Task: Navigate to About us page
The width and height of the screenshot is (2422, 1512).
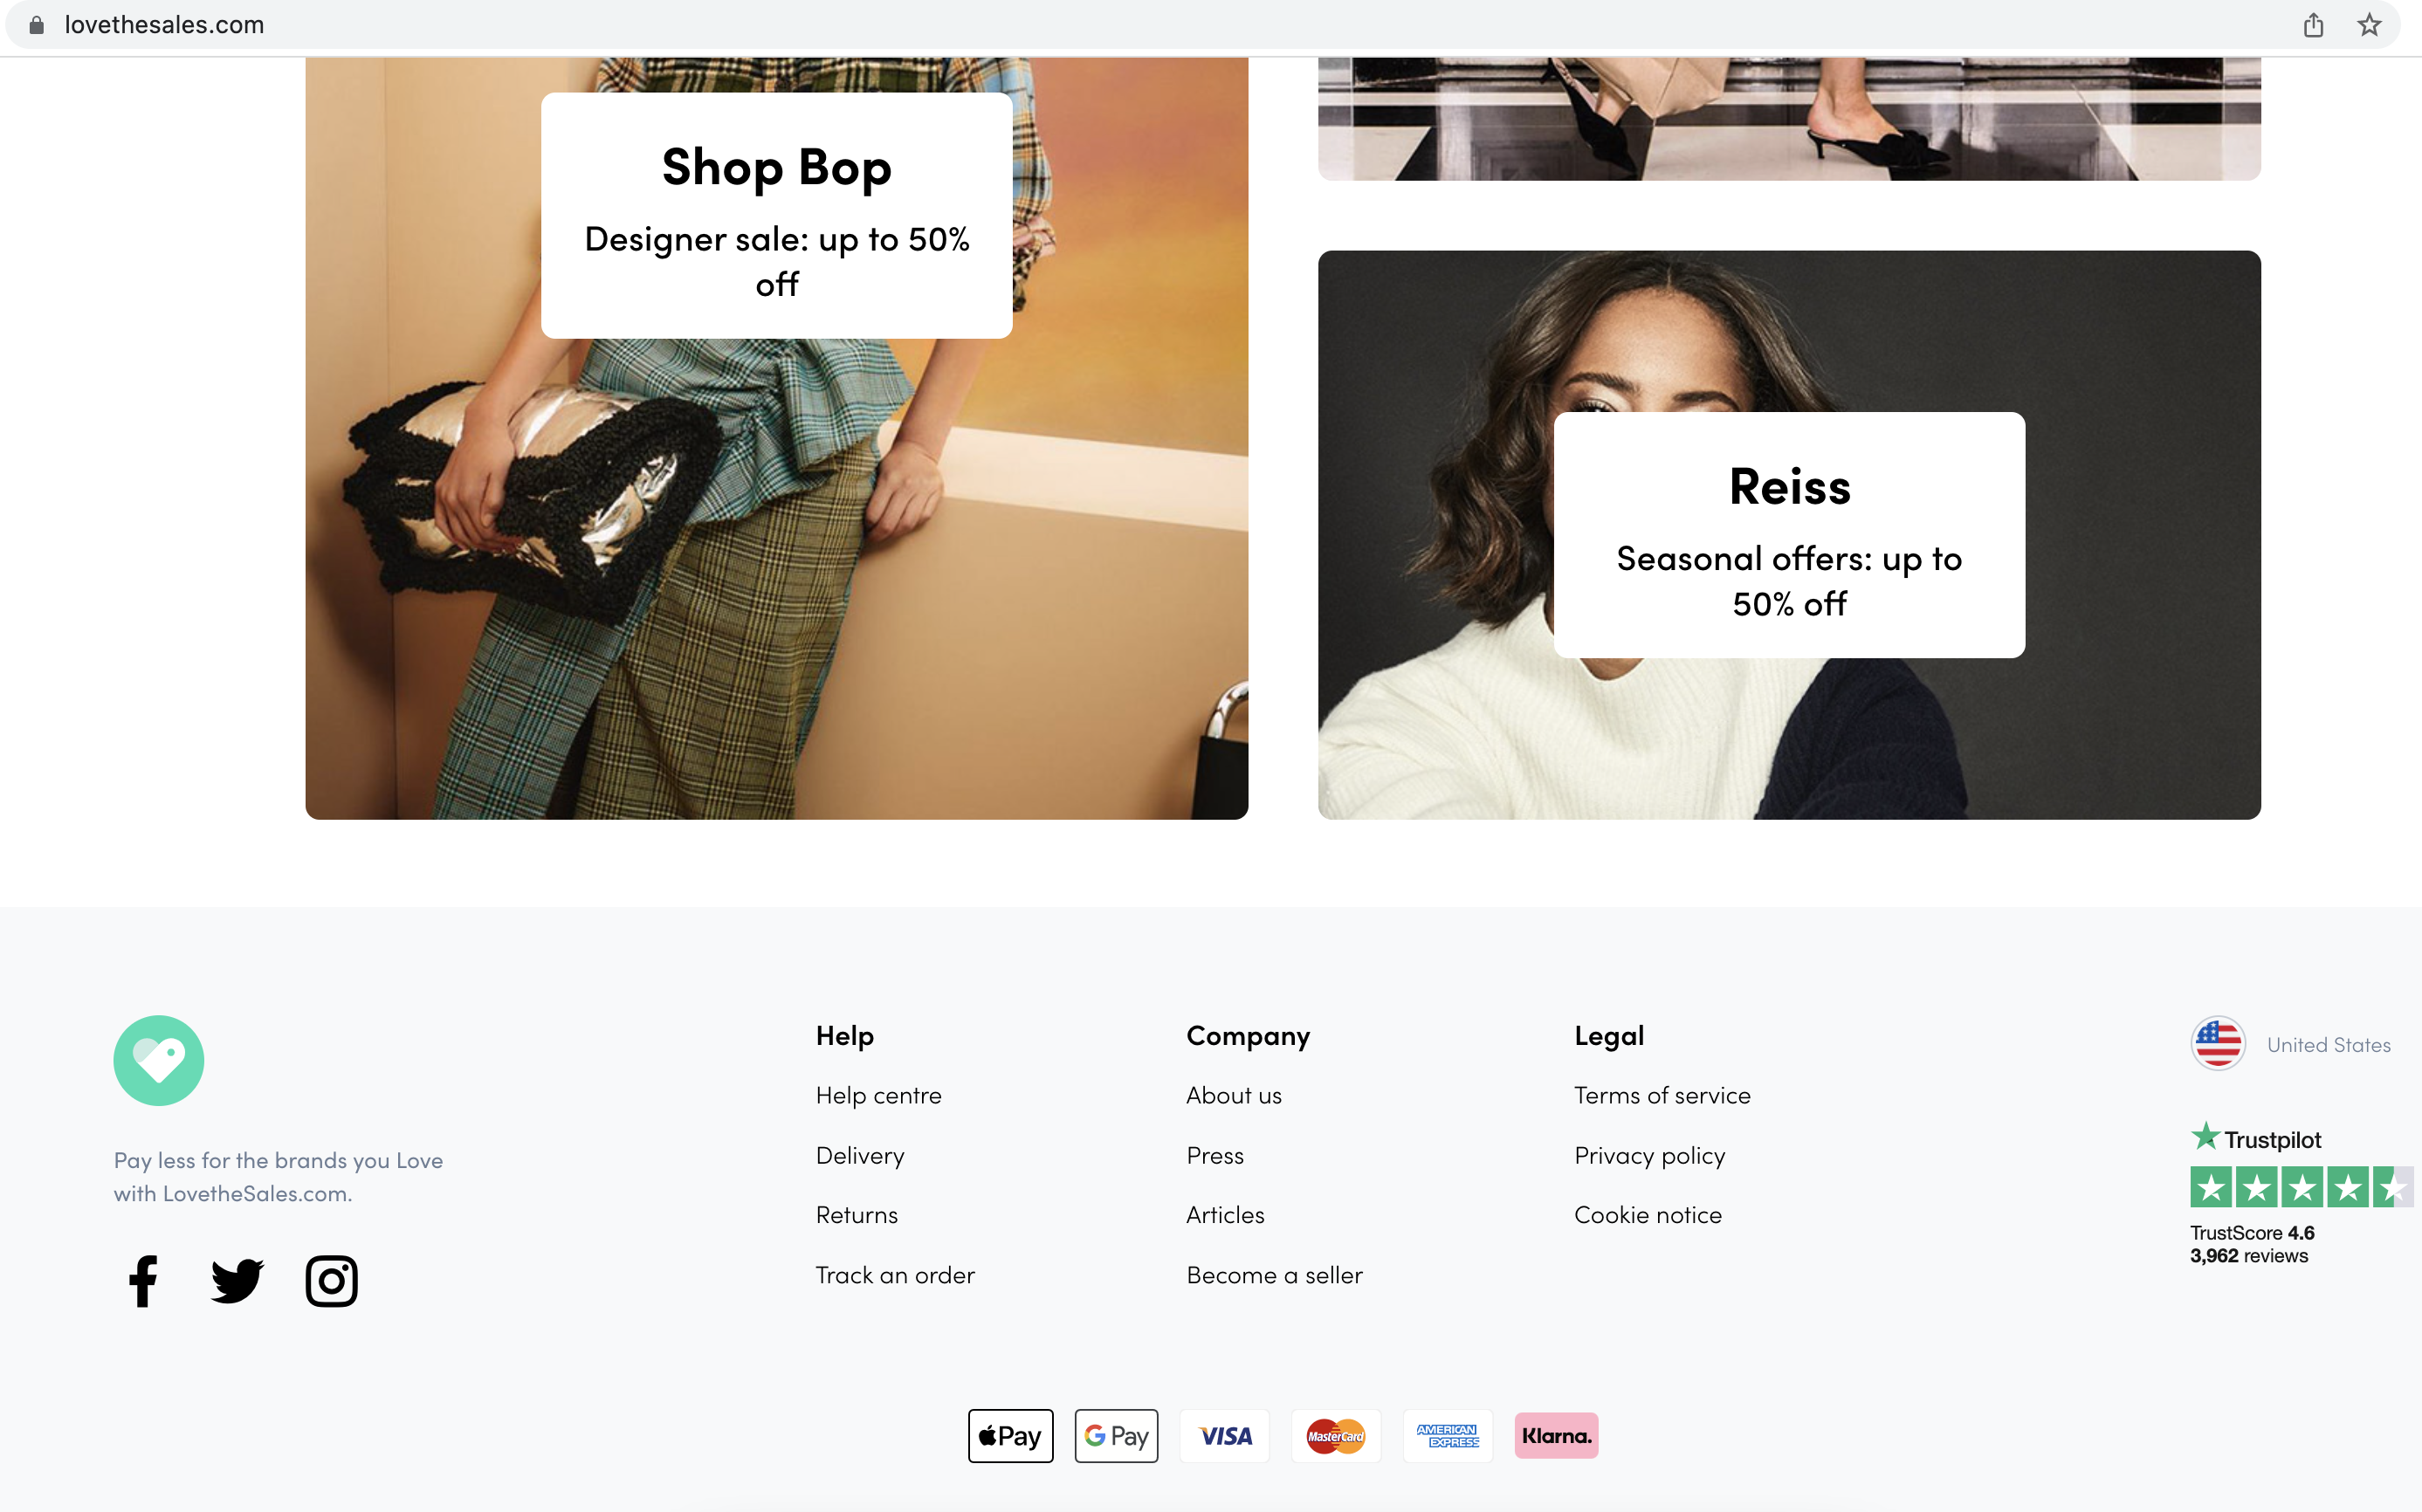Action: [x=1233, y=1094]
